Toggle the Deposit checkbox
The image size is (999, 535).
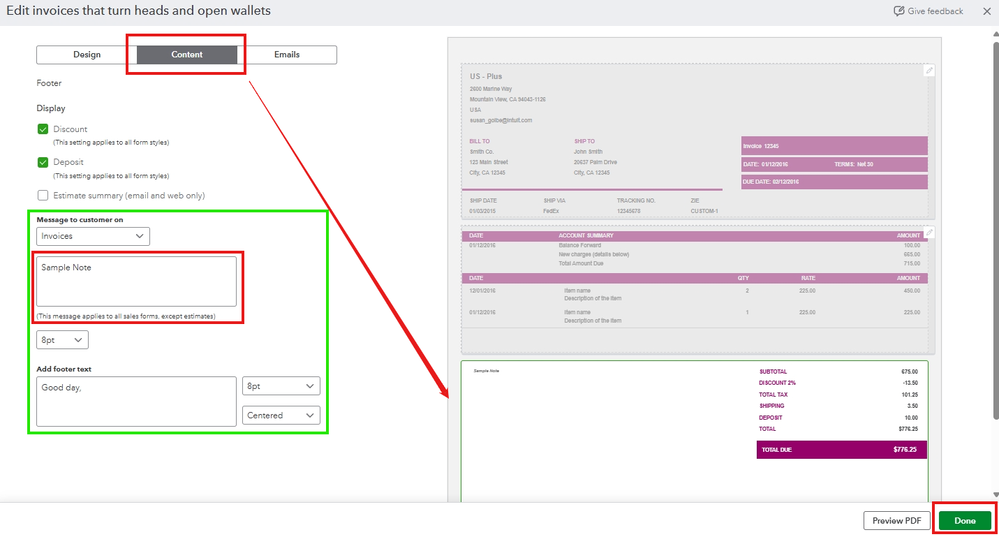click(x=43, y=162)
